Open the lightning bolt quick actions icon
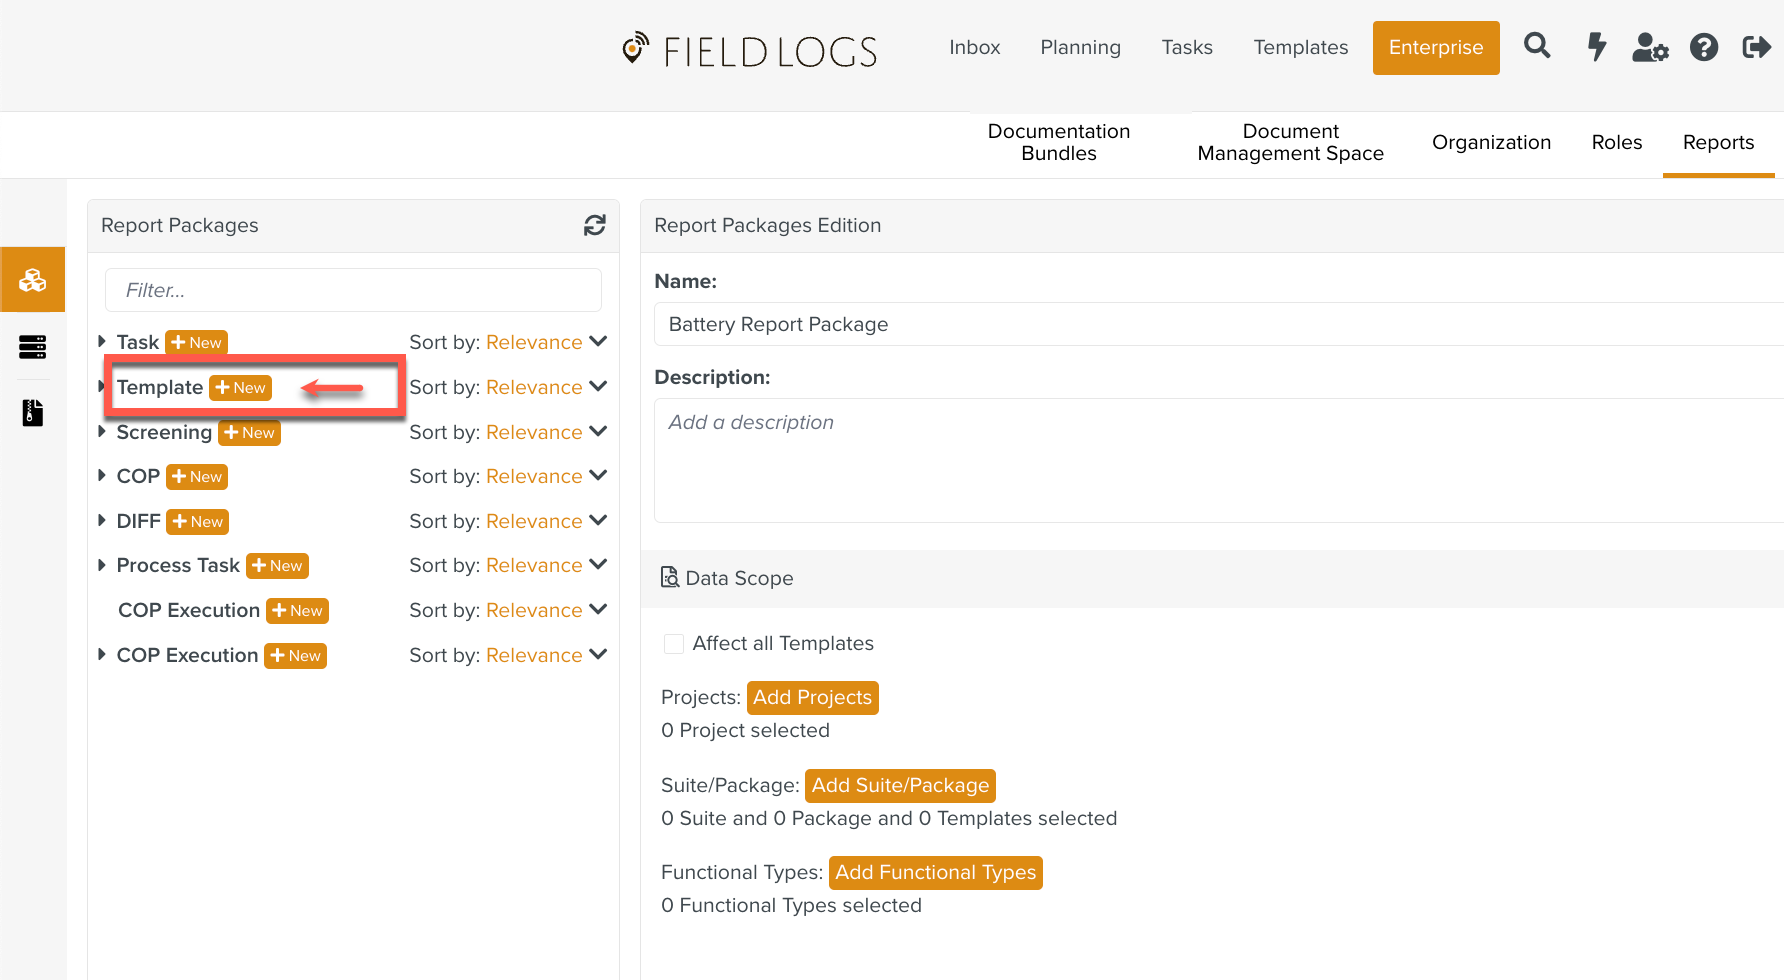1784x980 pixels. 1597,47
